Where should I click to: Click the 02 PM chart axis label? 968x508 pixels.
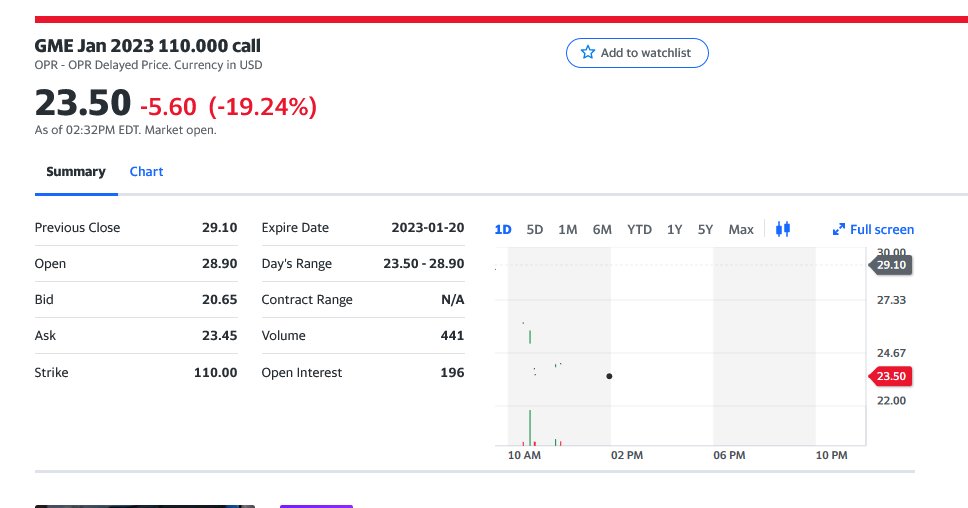(x=627, y=455)
